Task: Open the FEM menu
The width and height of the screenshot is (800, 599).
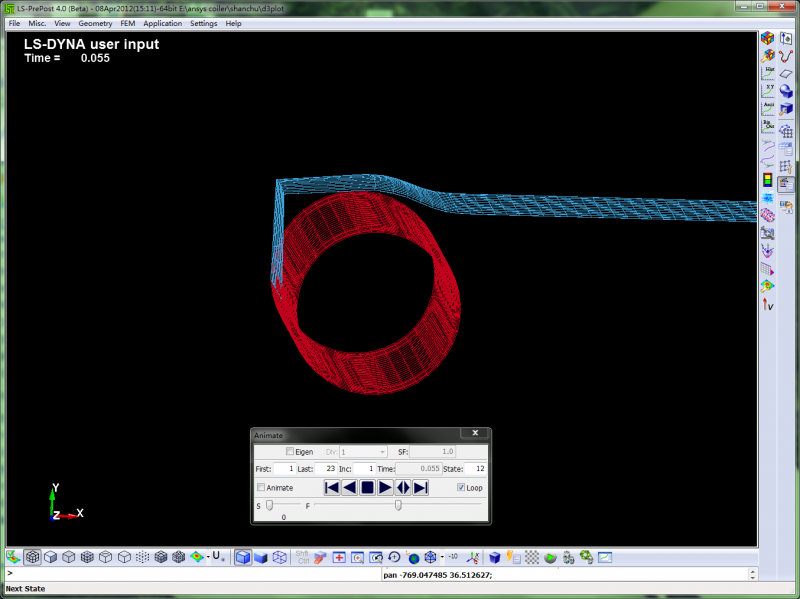Action: pos(127,23)
